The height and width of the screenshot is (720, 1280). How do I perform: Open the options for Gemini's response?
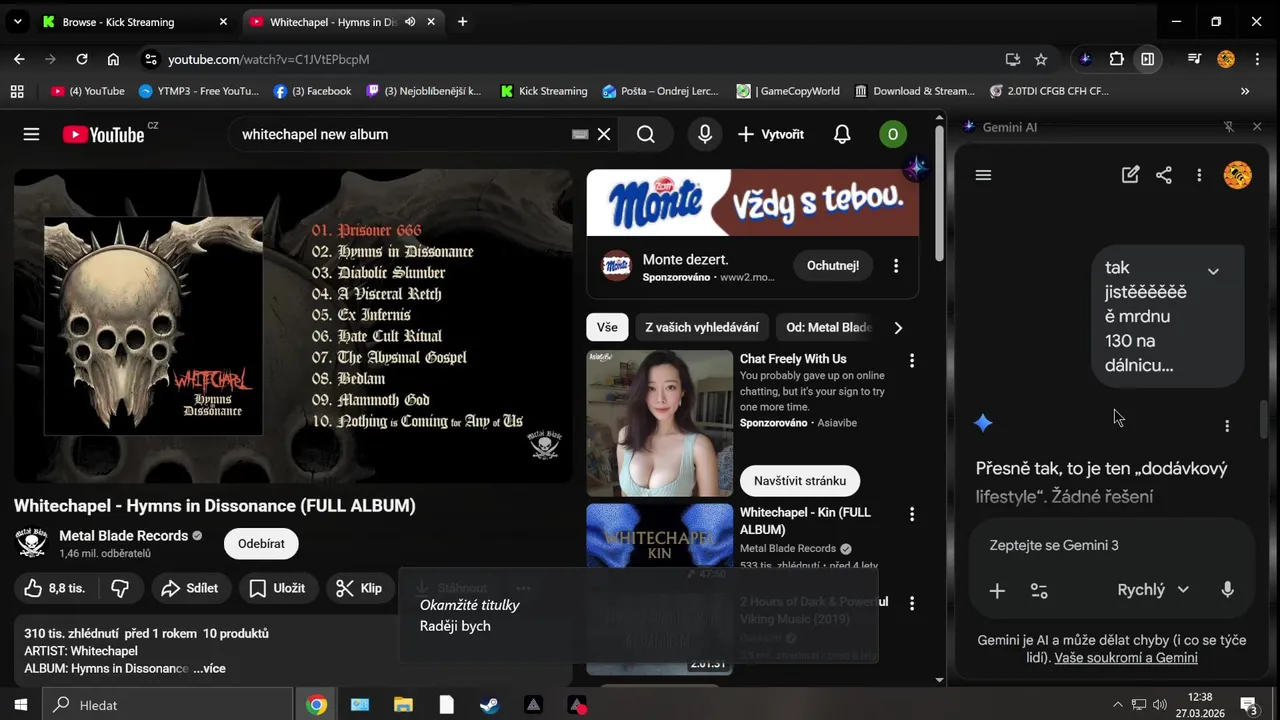1227,426
